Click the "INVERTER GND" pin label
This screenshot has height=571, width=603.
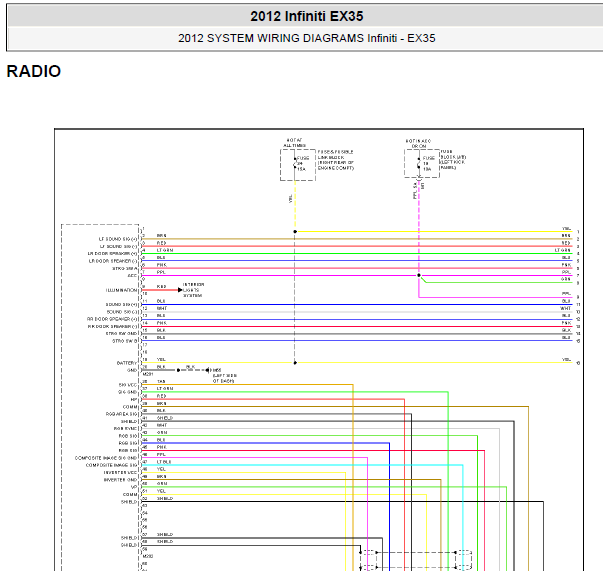(x=120, y=480)
